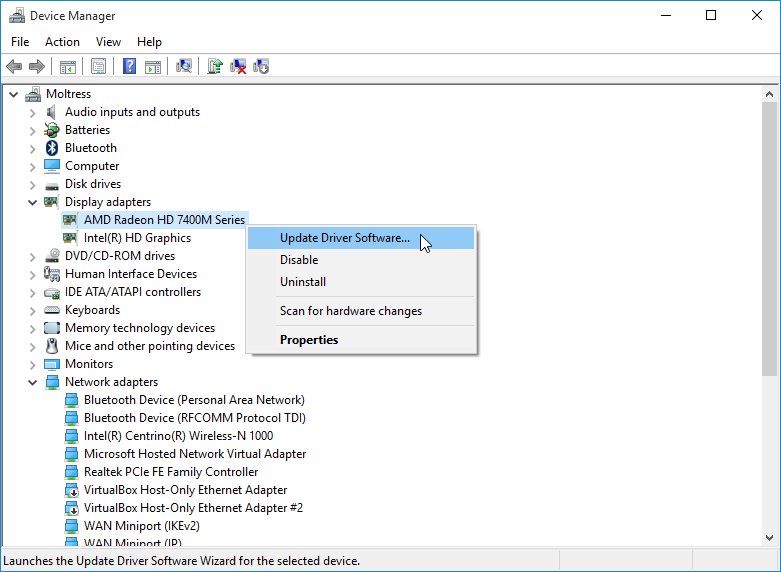This screenshot has height=572, width=781.
Task: Click the Moltress root computer icon
Action: [x=33, y=94]
